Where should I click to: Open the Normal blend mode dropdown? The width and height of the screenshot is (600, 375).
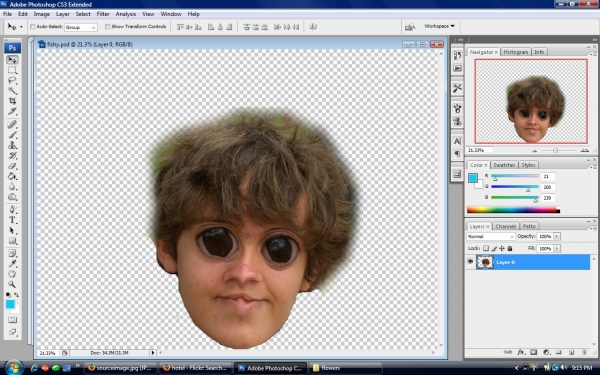[491, 236]
